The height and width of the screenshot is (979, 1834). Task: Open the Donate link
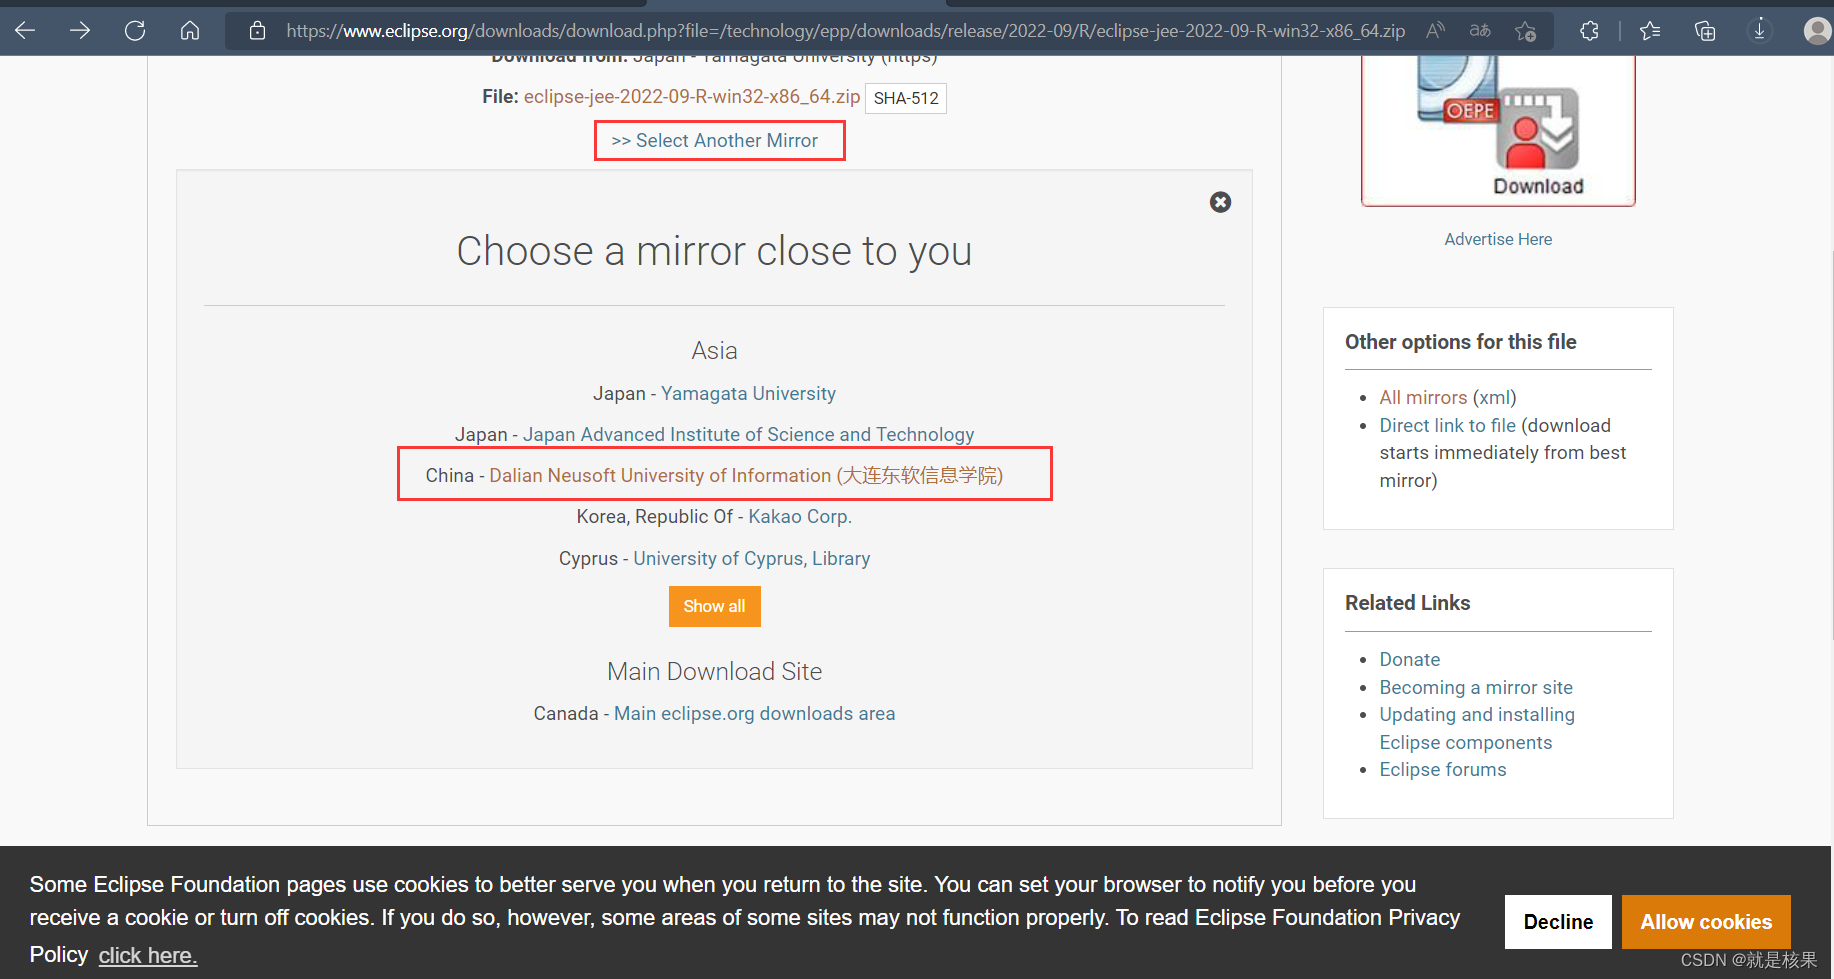pos(1410,660)
